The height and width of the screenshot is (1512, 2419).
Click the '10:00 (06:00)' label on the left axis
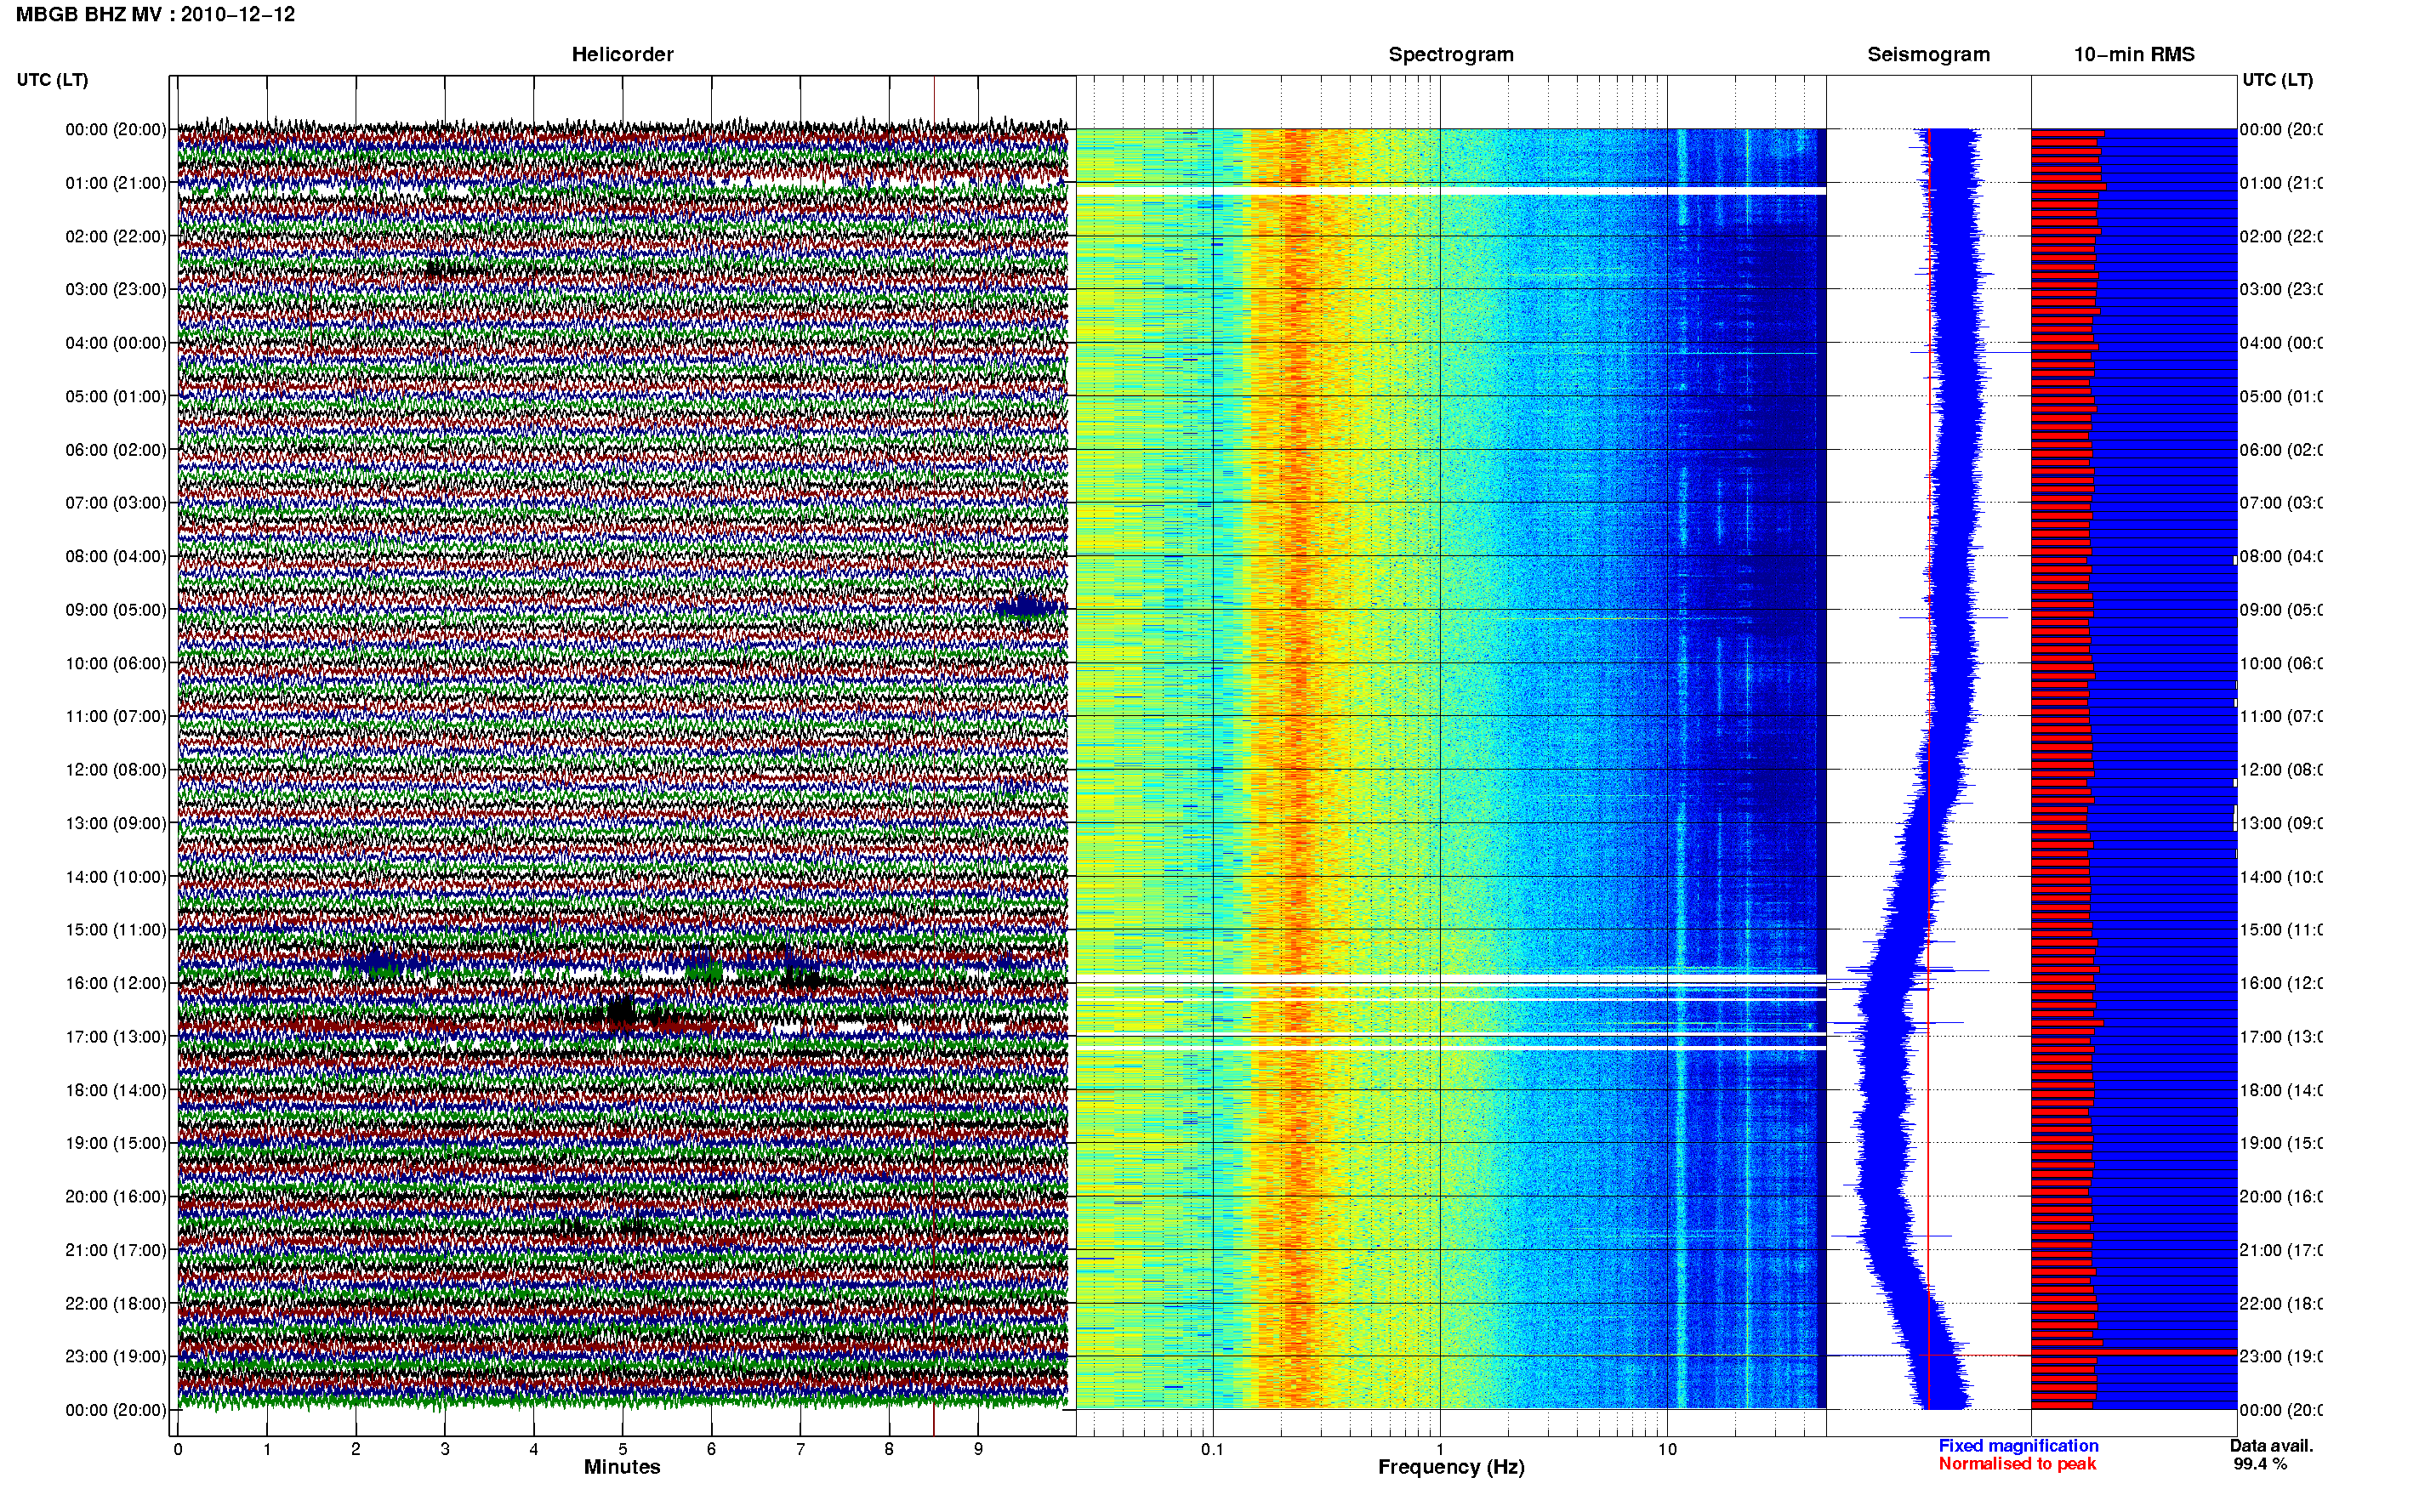tap(116, 663)
